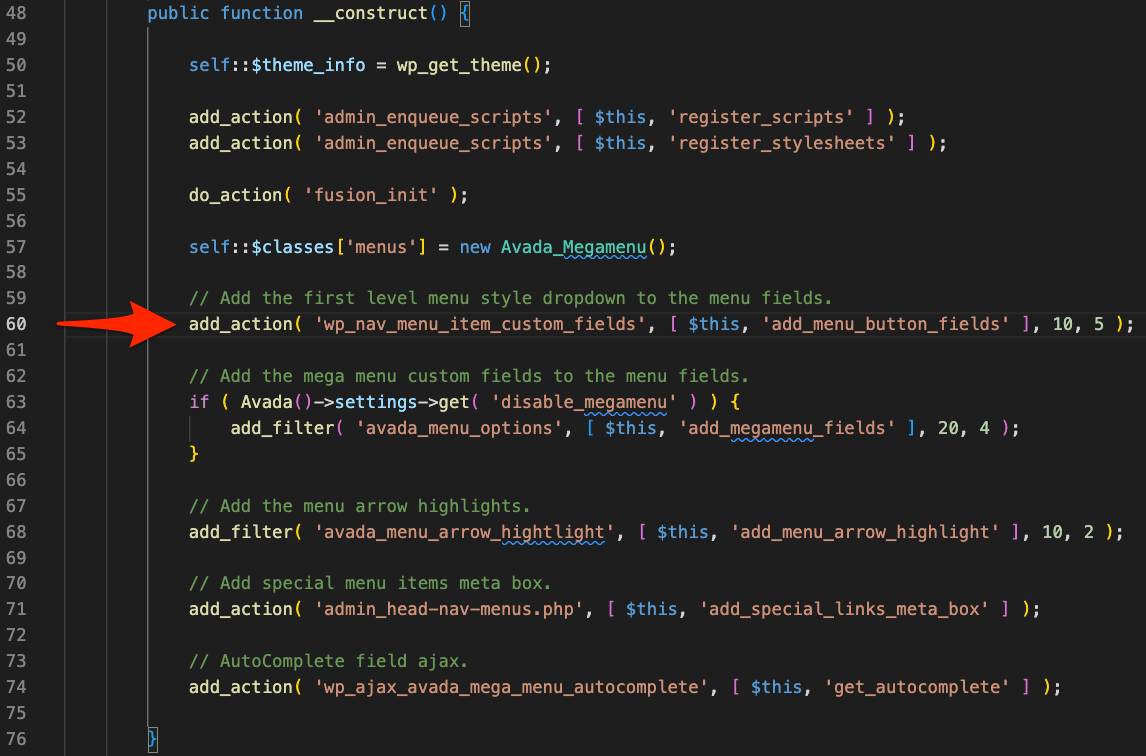Click comment about first level menu style
The image size is (1146, 756).
[x=510, y=298]
